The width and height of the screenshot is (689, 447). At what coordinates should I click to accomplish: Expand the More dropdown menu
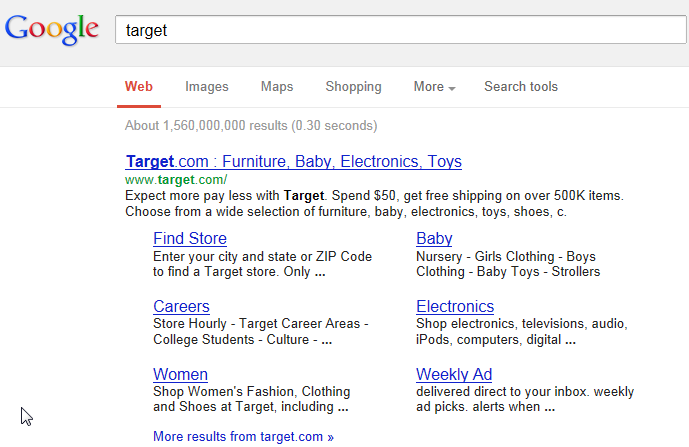[434, 87]
